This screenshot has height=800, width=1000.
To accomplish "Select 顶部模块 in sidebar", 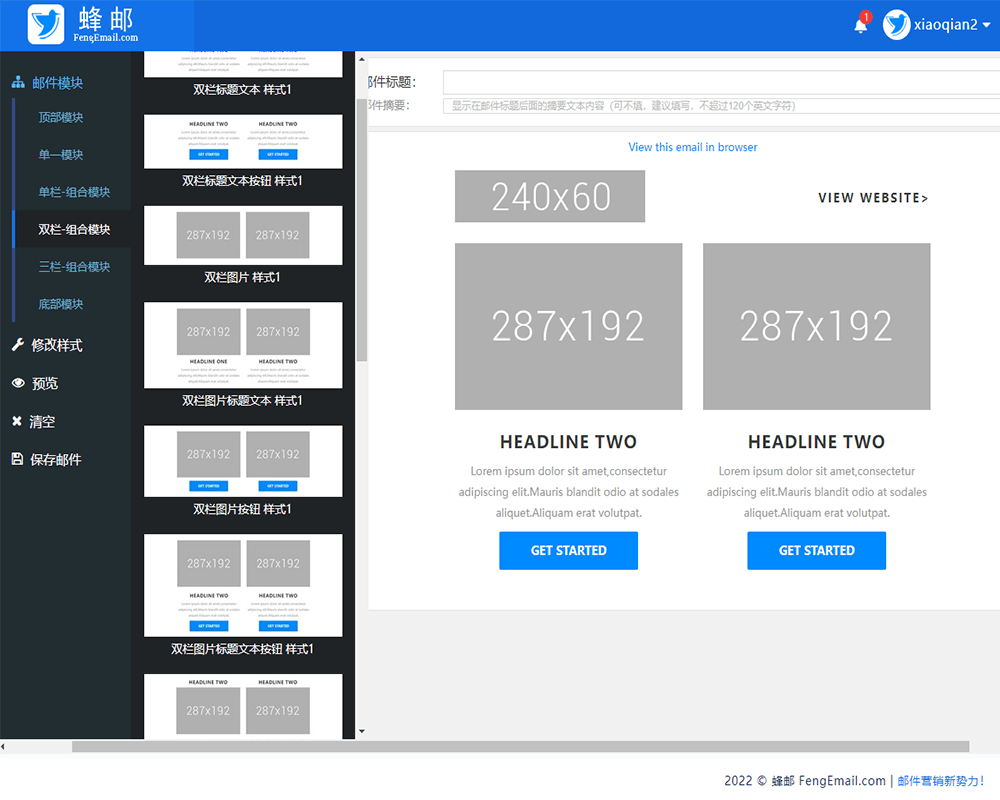I will pyautogui.click(x=61, y=117).
